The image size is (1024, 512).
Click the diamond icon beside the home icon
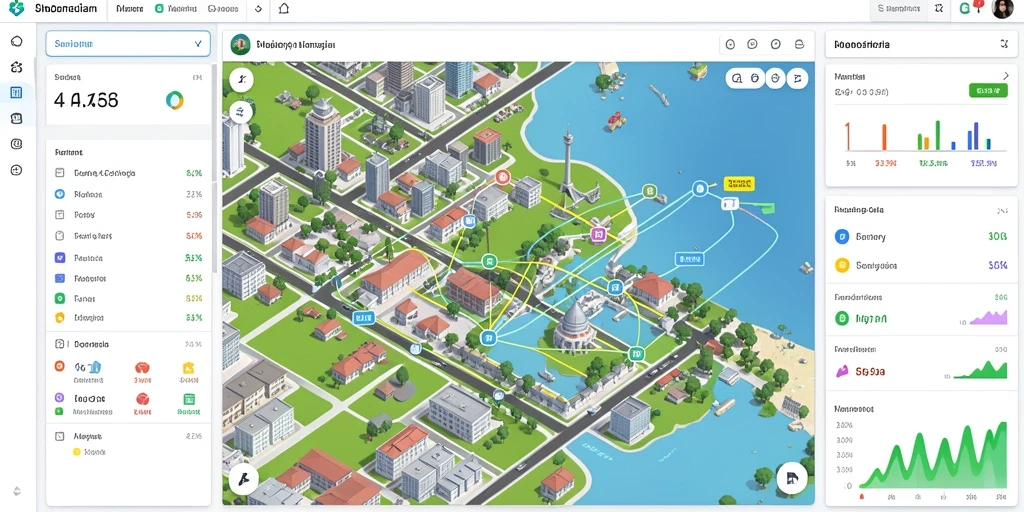click(258, 9)
